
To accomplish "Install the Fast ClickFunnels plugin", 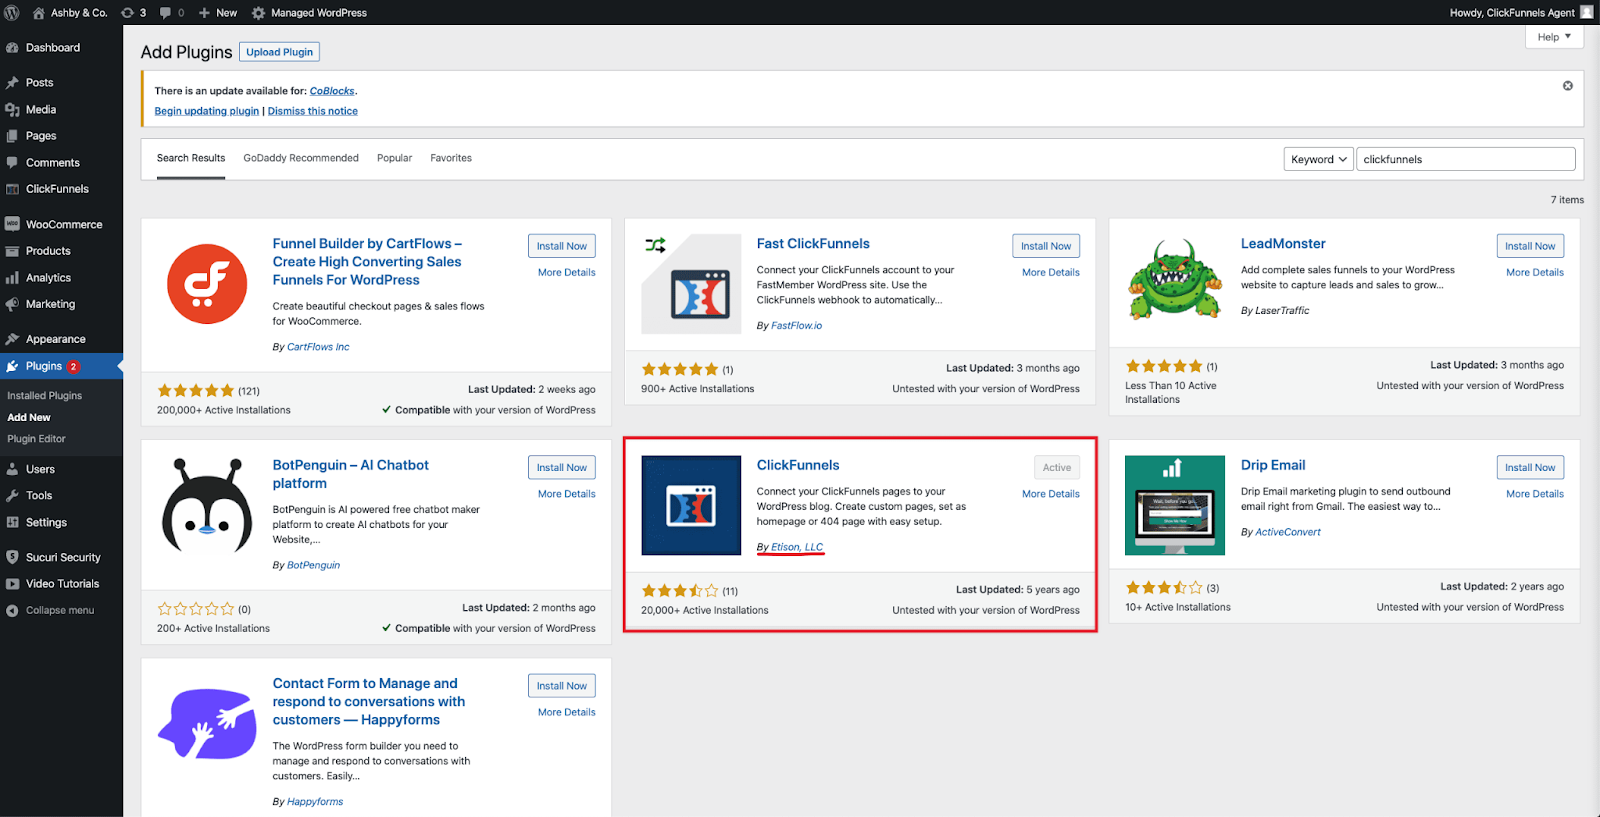I will [1046, 246].
